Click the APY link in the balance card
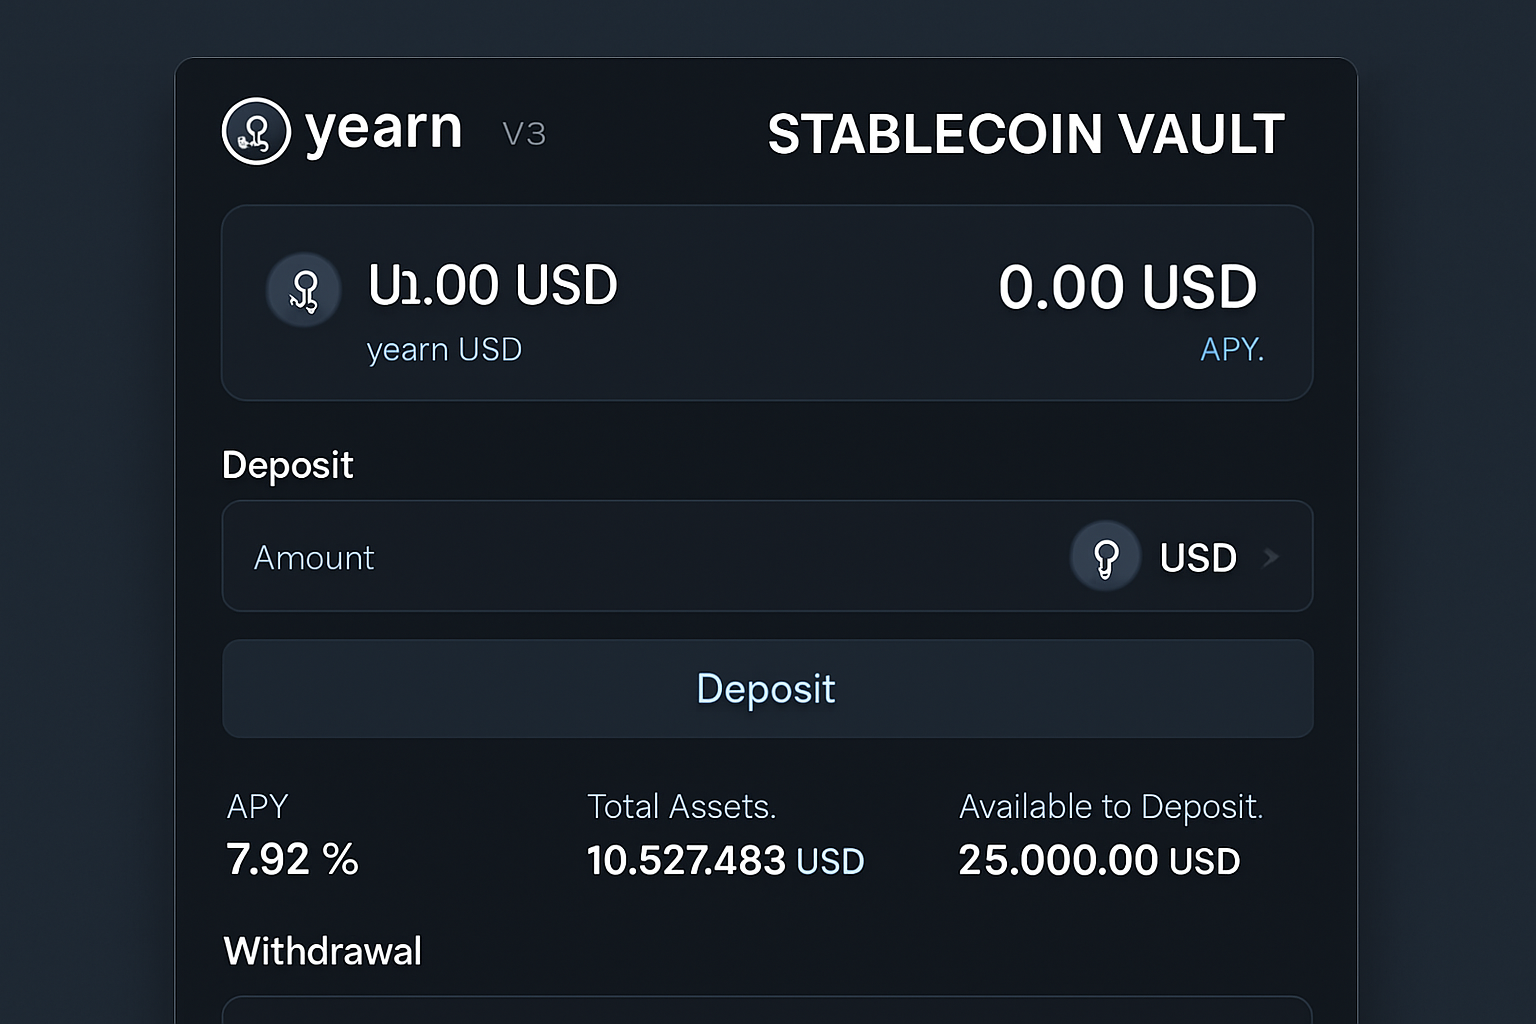Image resolution: width=1536 pixels, height=1024 pixels. pyautogui.click(x=1232, y=349)
